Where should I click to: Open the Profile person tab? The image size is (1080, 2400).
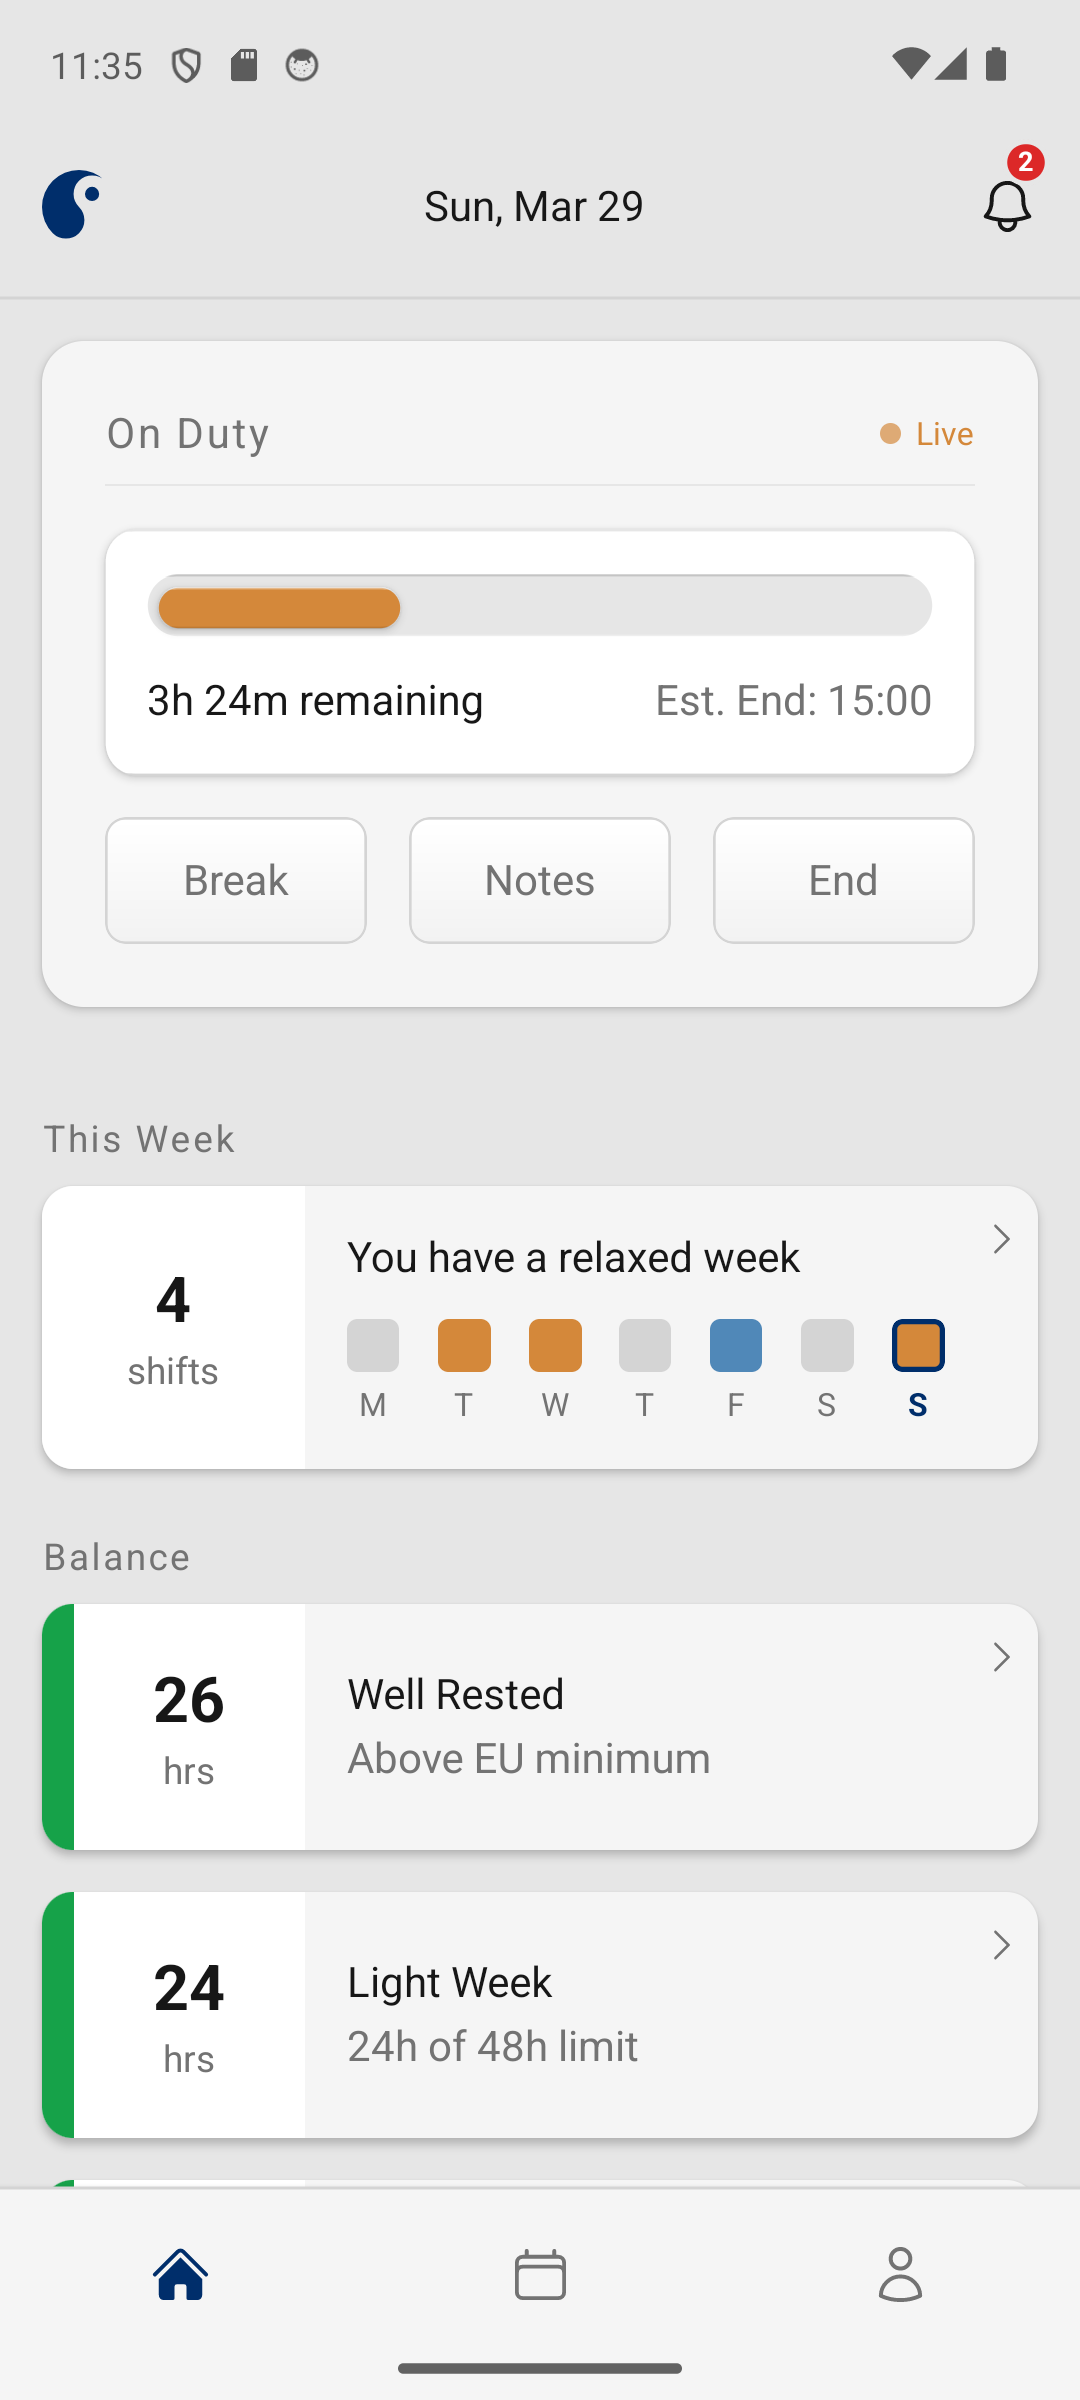[x=900, y=2274]
